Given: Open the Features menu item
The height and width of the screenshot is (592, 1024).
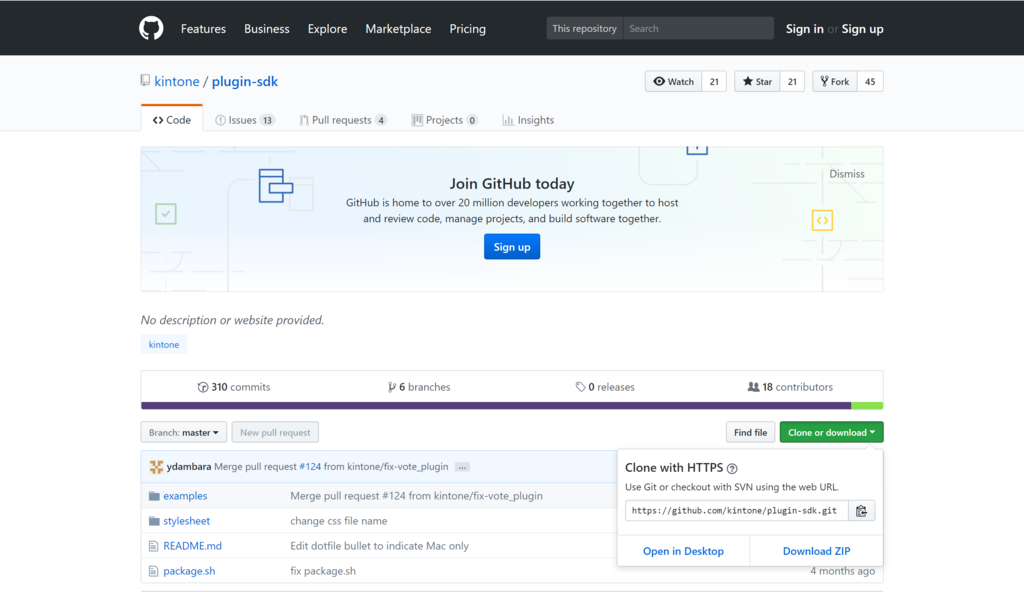Looking at the screenshot, I should [203, 29].
